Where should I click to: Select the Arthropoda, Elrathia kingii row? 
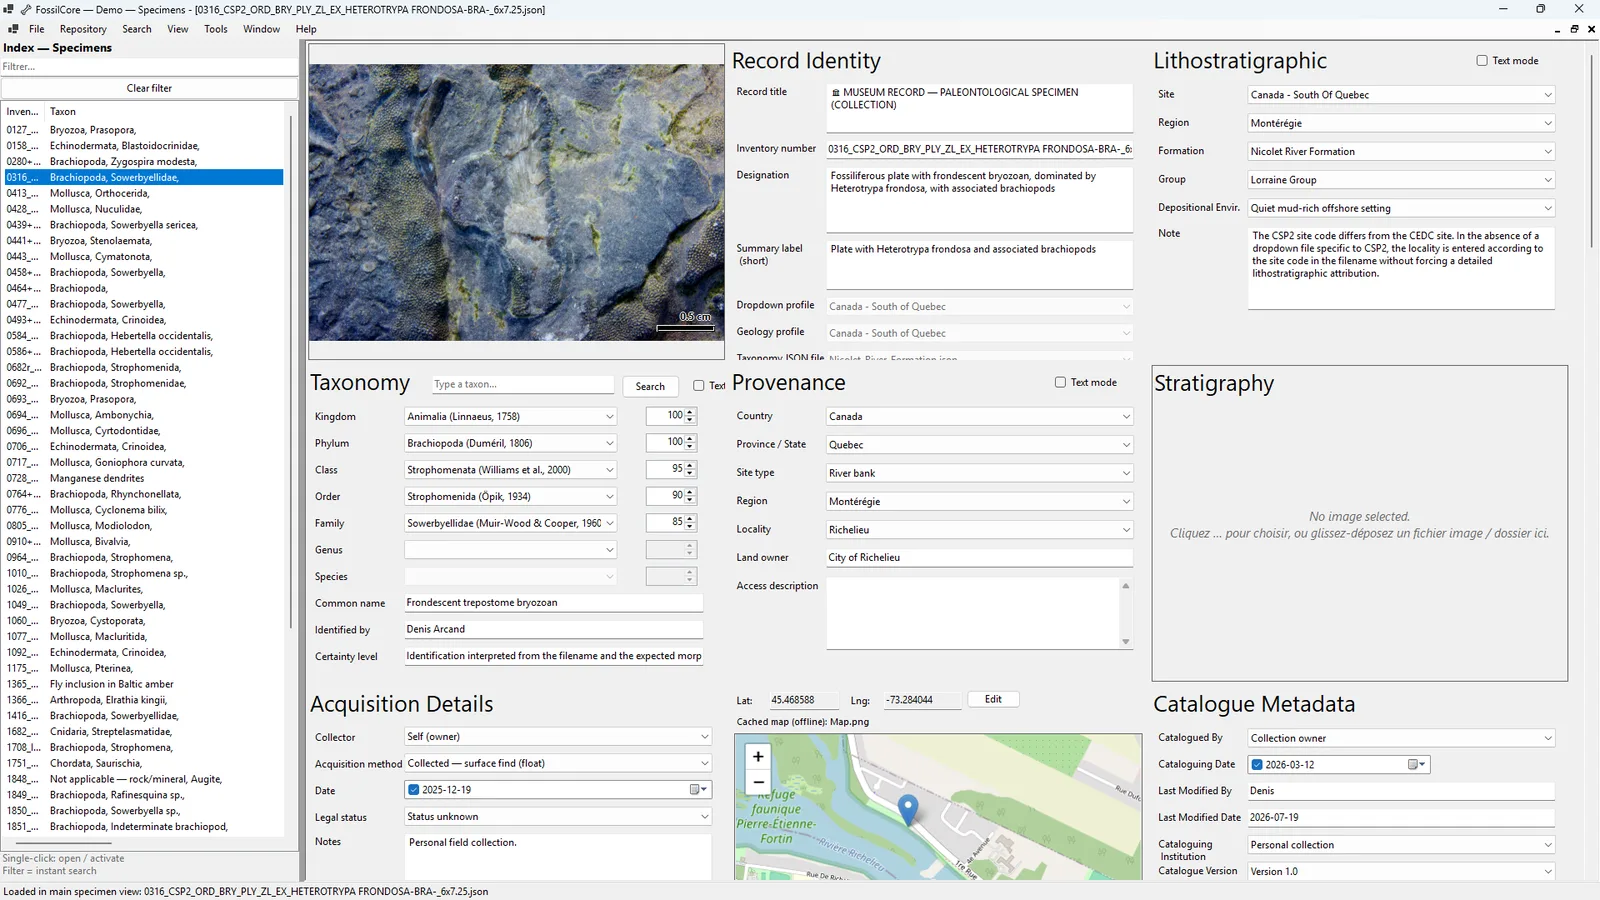point(144,700)
